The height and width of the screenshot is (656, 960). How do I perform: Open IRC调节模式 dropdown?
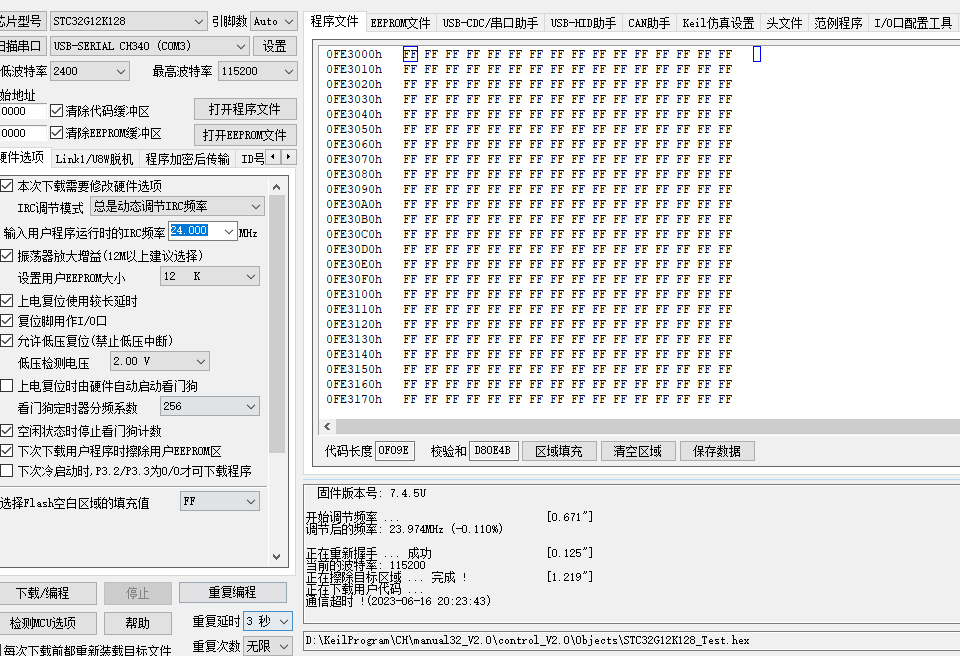177,206
